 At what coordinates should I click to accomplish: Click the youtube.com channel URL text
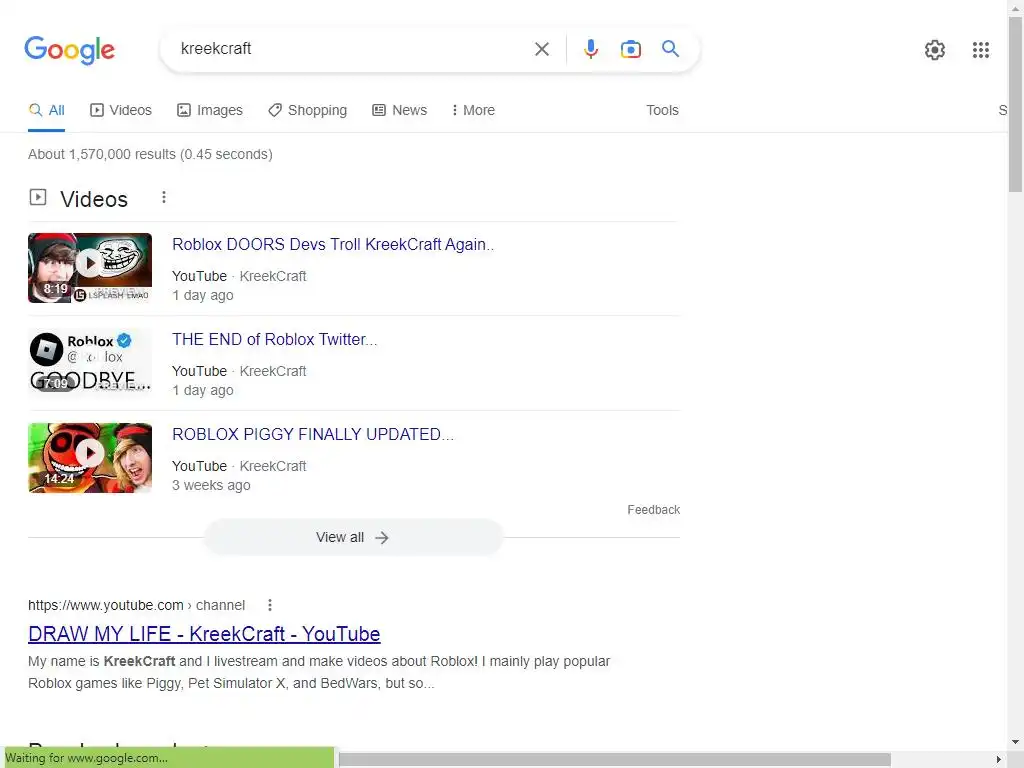[x=136, y=605]
